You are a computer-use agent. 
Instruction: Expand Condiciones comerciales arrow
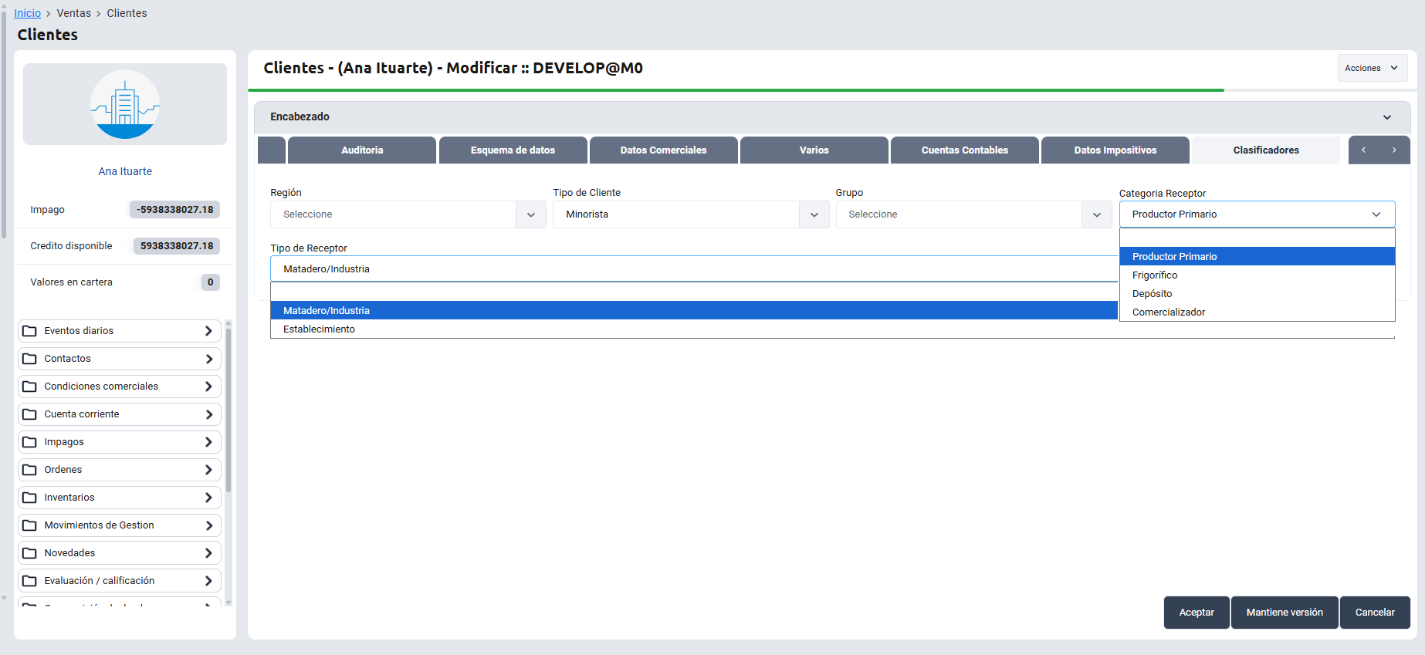coord(208,386)
